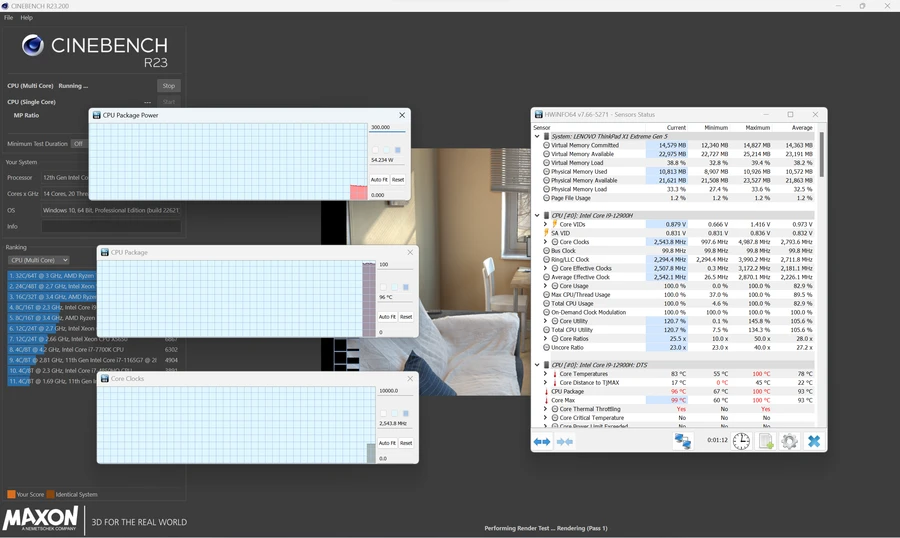Viewport: 900px width, 538px height.
Task: Click the Current column header in HWiNFO
Action: (x=676, y=127)
